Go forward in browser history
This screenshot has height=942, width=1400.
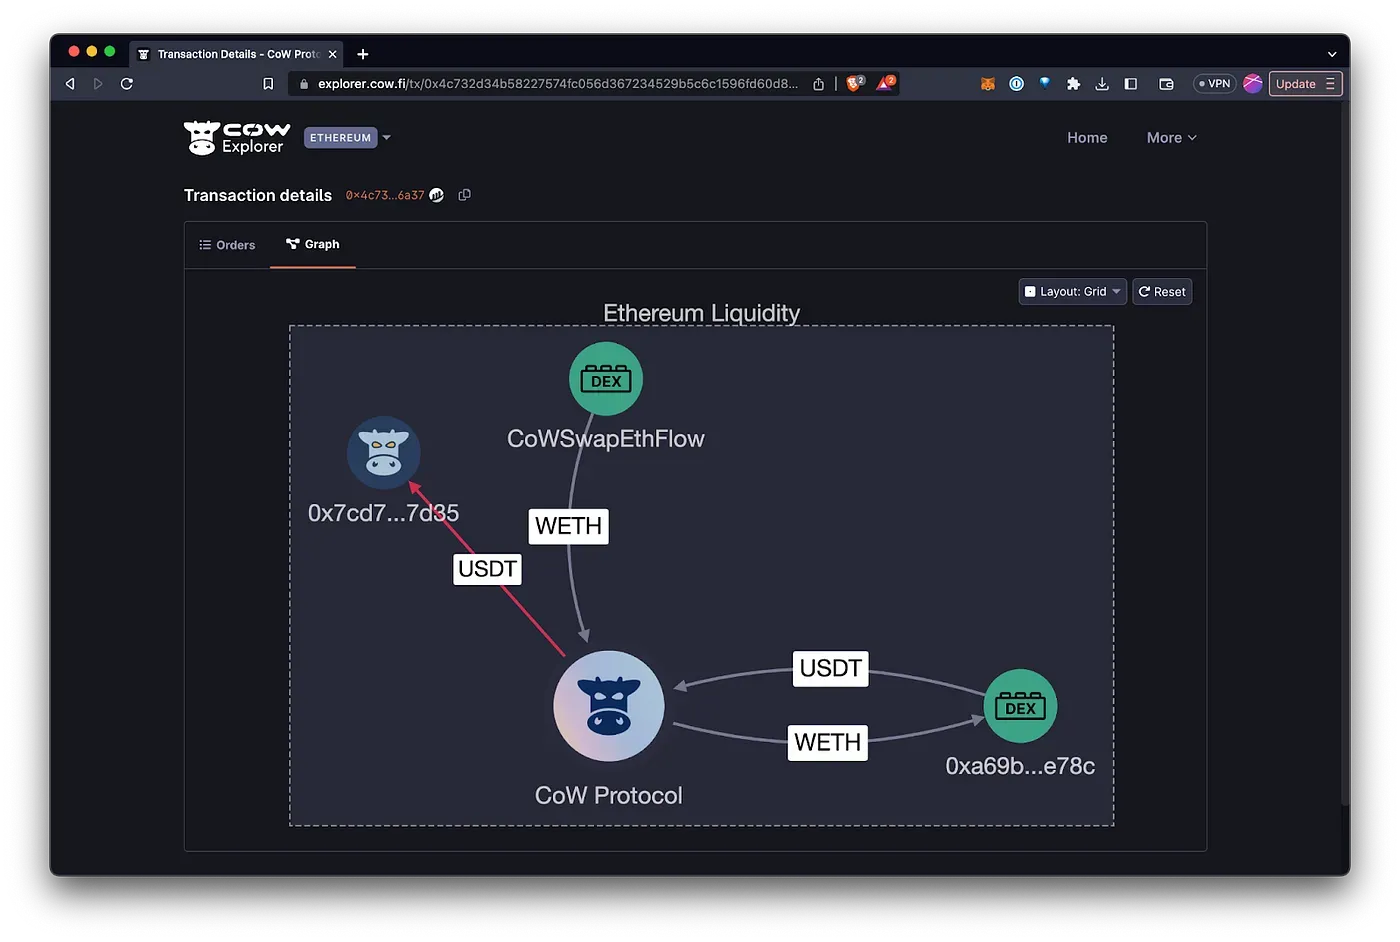98,84
